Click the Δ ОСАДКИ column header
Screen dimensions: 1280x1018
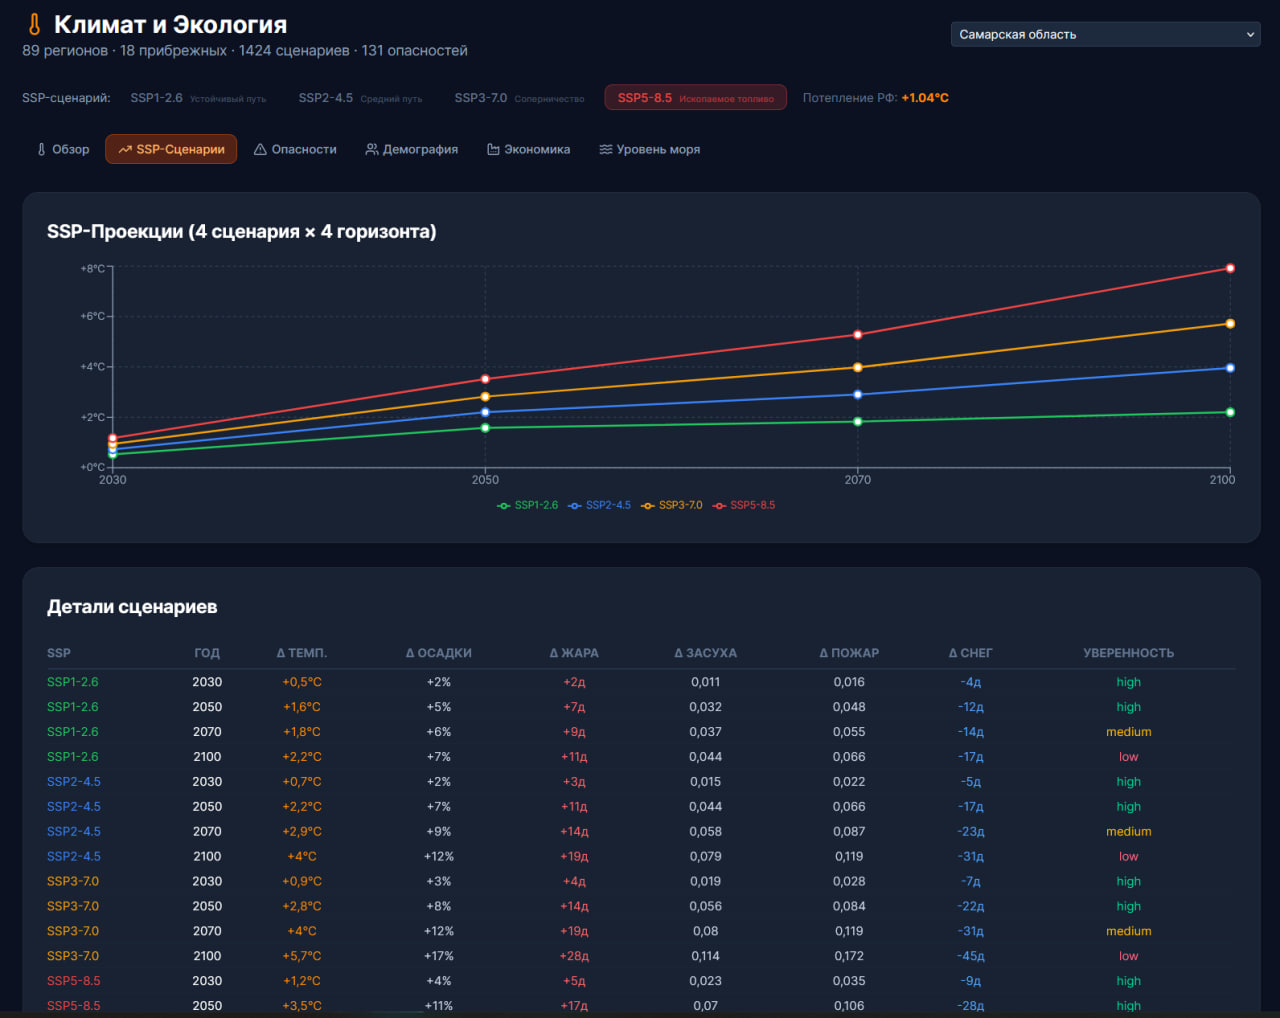pyautogui.click(x=439, y=653)
